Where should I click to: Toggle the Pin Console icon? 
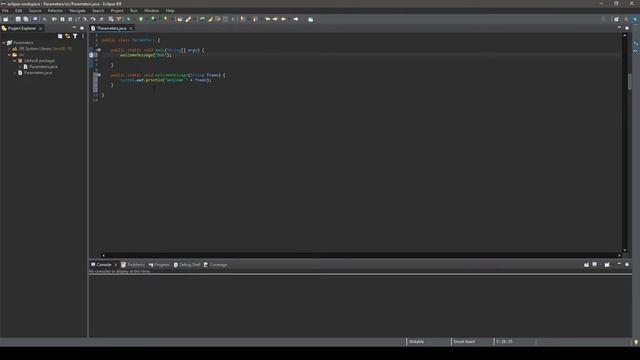587,264
